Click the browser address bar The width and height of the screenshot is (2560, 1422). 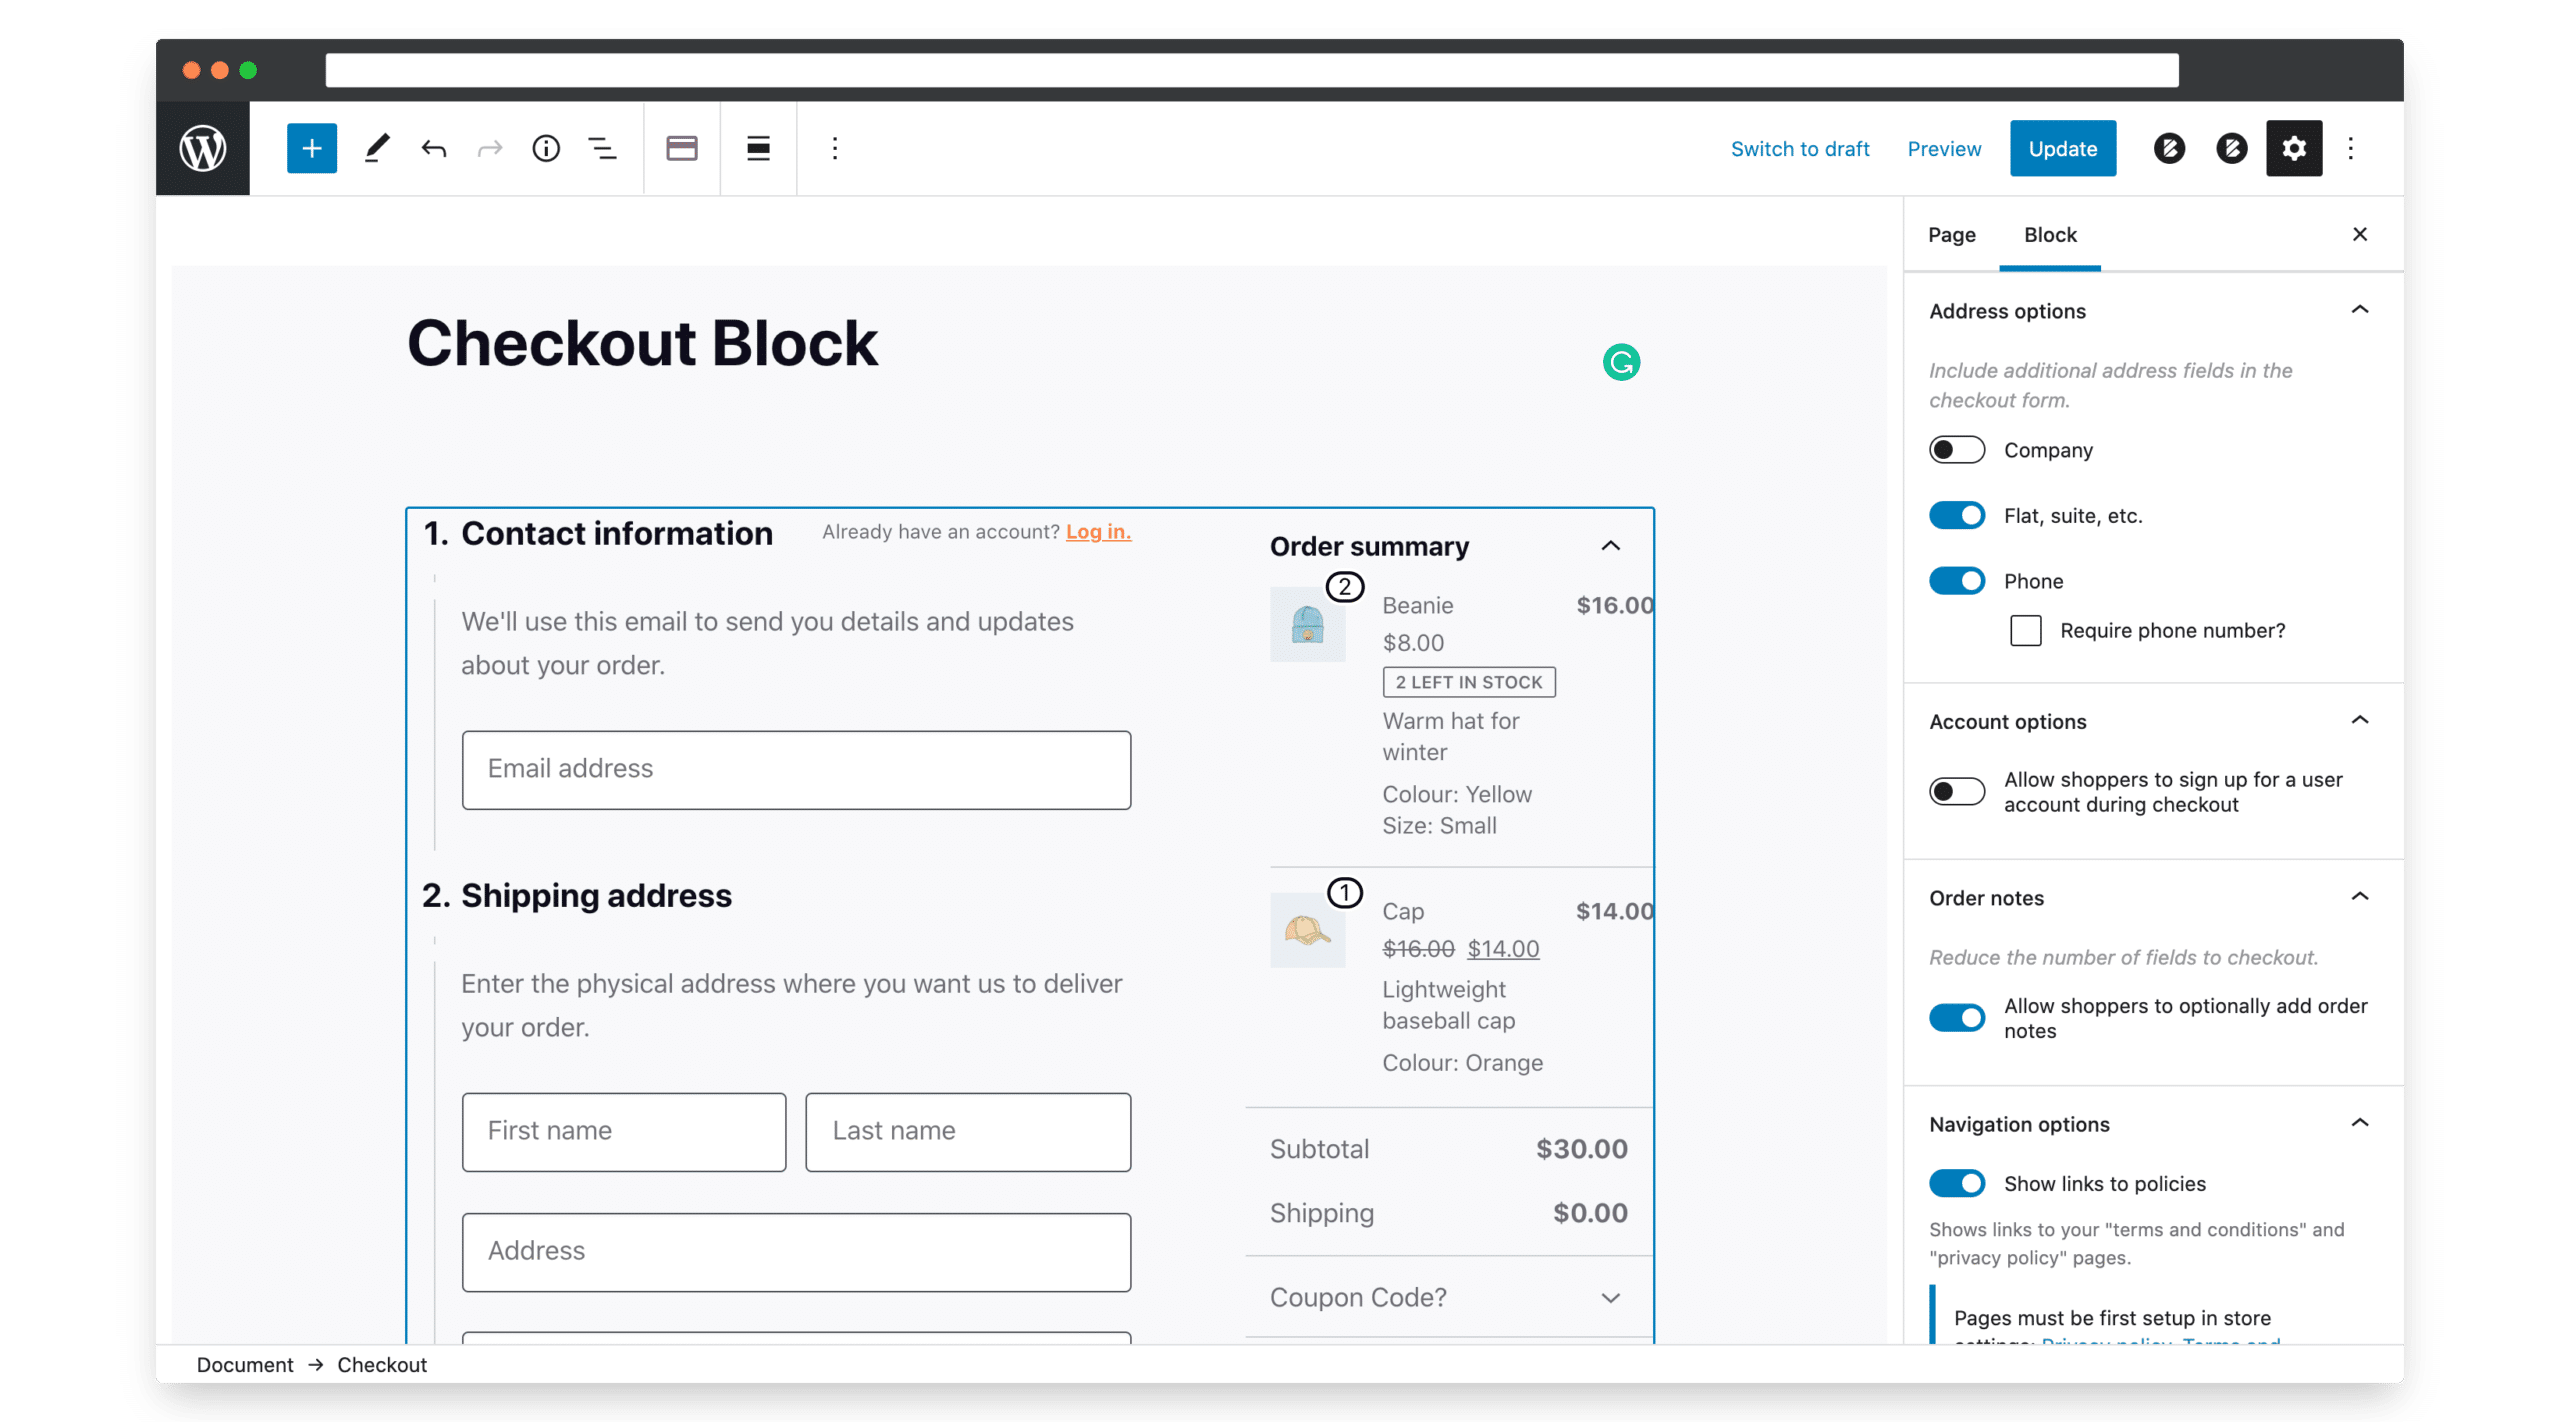[x=1251, y=70]
